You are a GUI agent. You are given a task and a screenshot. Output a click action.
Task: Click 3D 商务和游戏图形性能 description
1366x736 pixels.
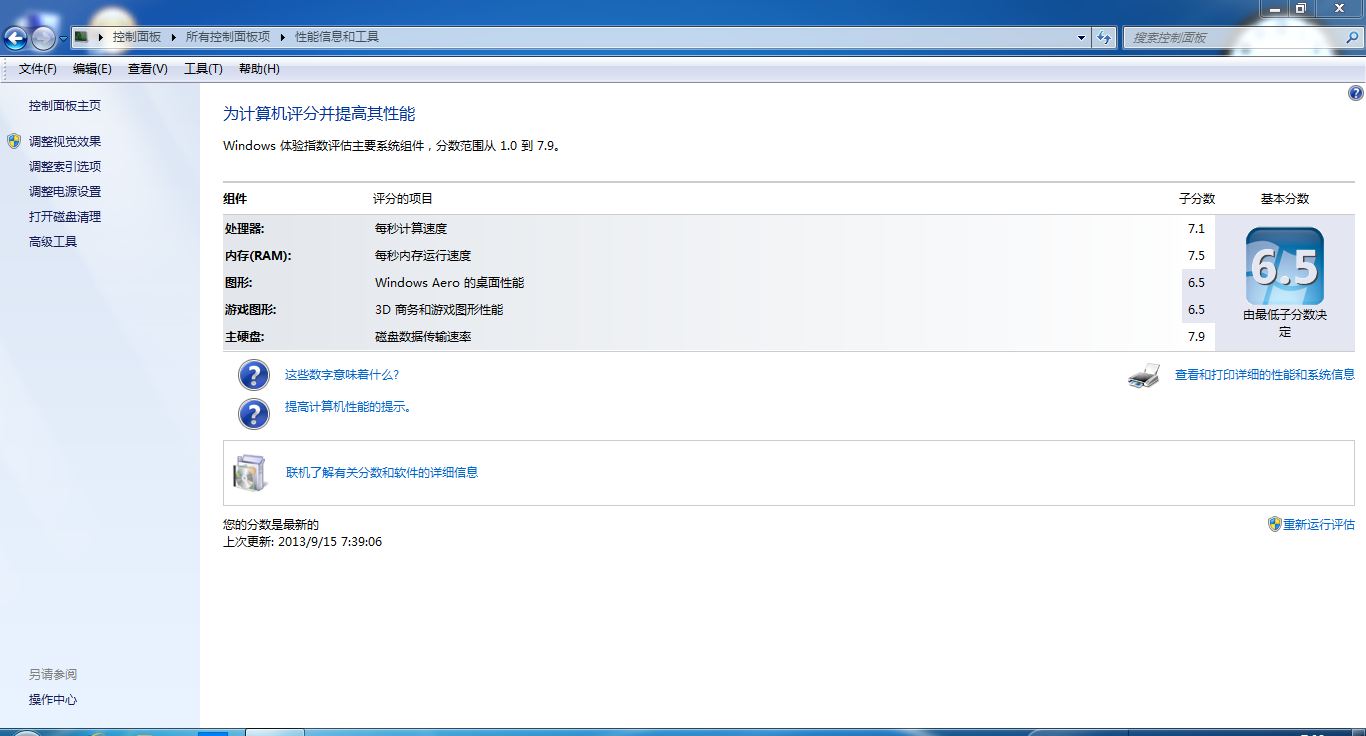(x=439, y=310)
